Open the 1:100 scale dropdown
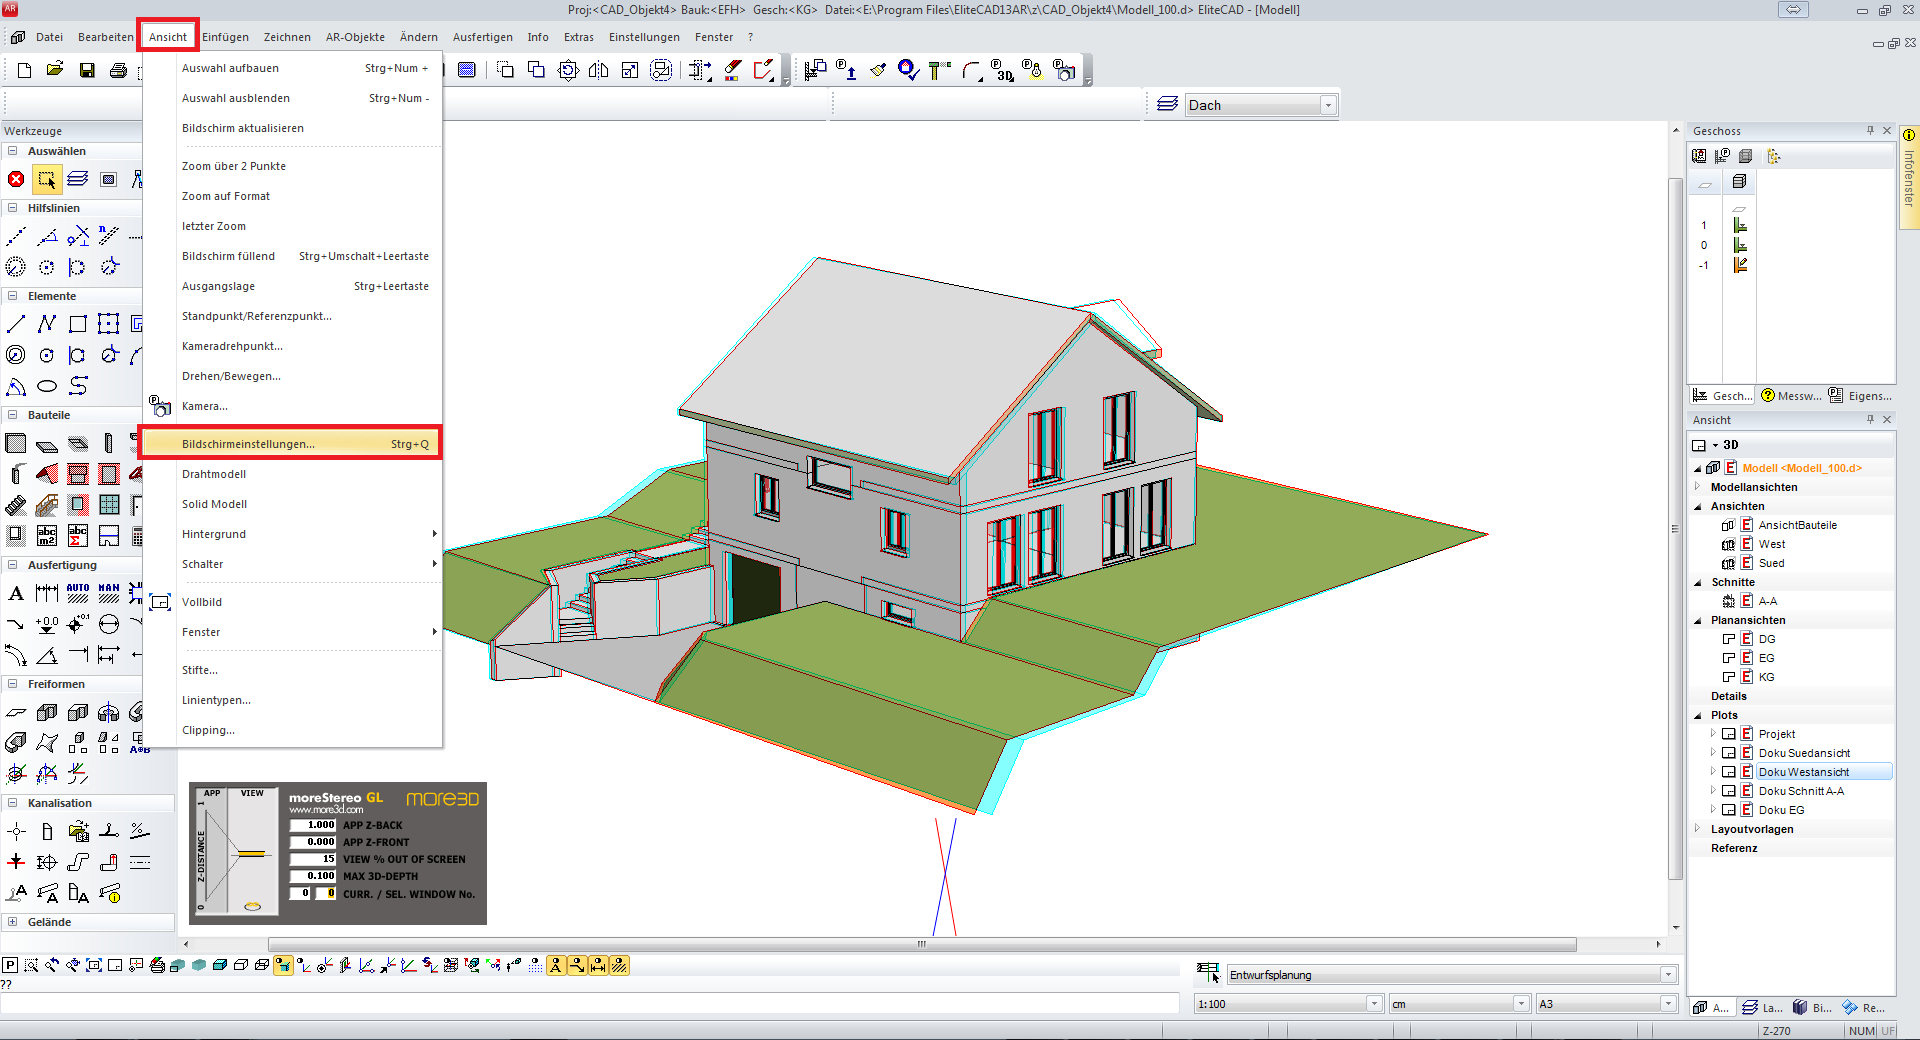 click(1374, 1004)
